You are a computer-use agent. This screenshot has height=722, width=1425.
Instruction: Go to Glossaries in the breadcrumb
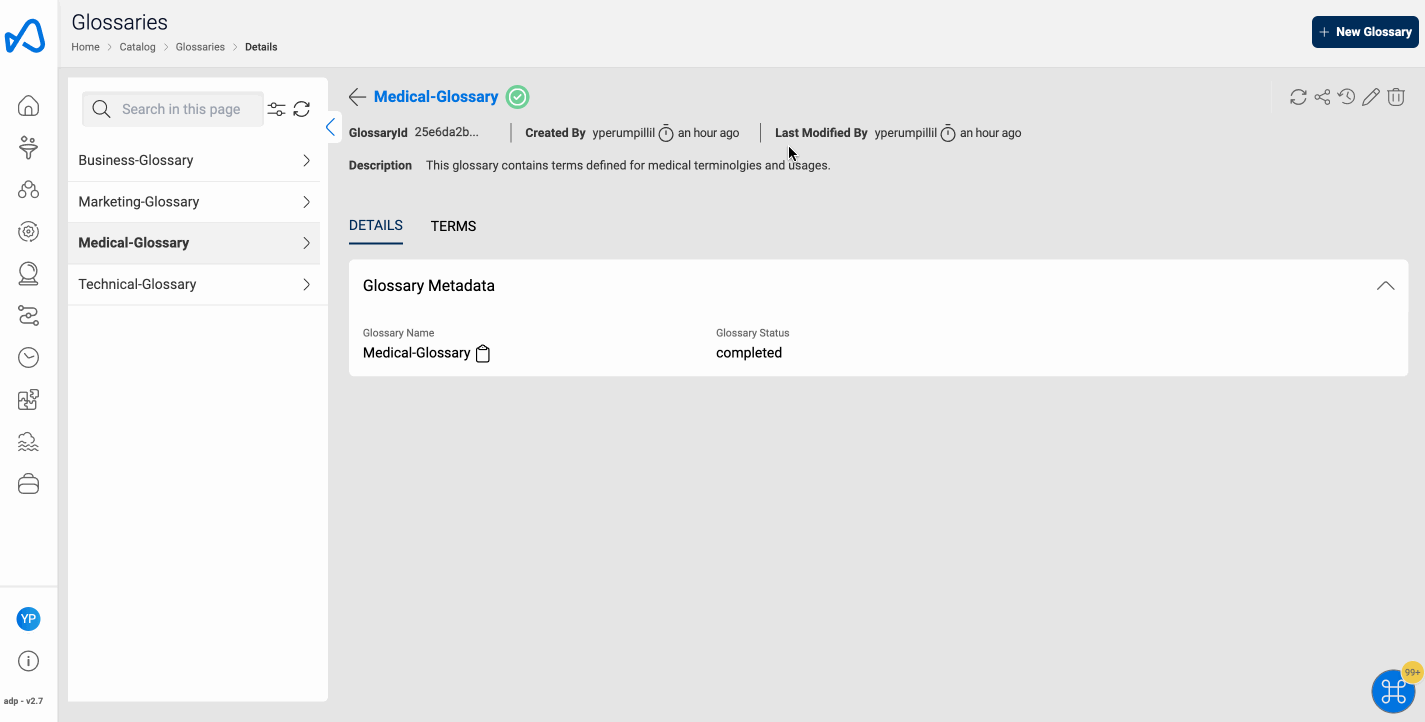[x=200, y=47]
